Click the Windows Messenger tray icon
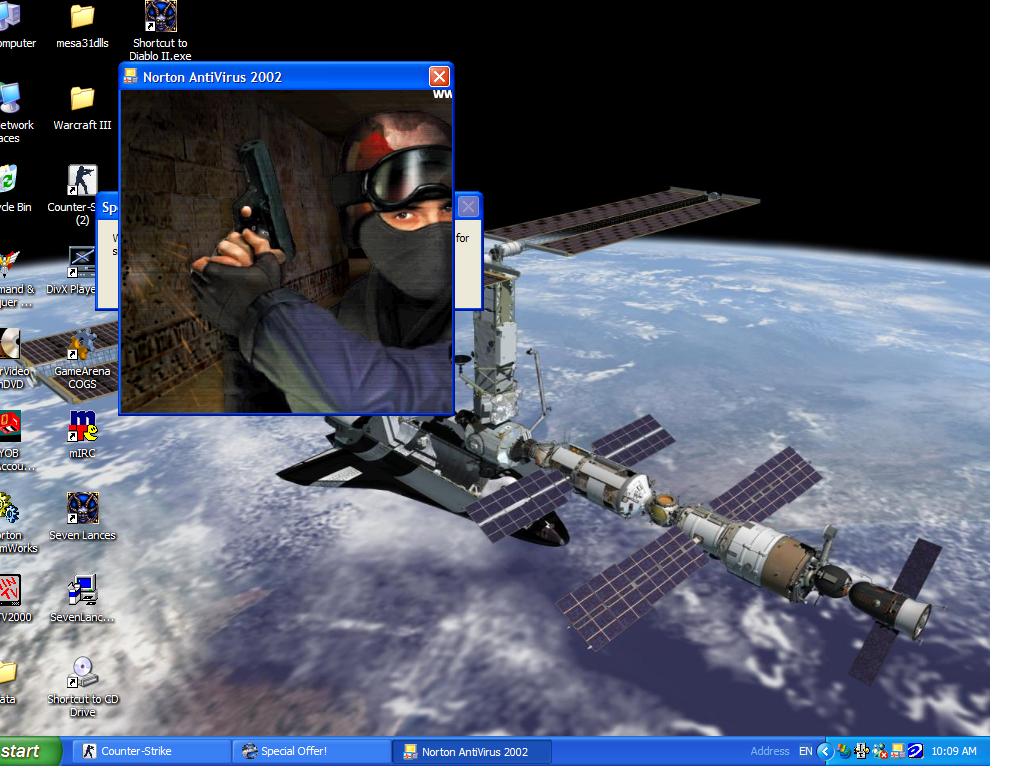Viewport: 1024px width, 768px height. pos(844,752)
